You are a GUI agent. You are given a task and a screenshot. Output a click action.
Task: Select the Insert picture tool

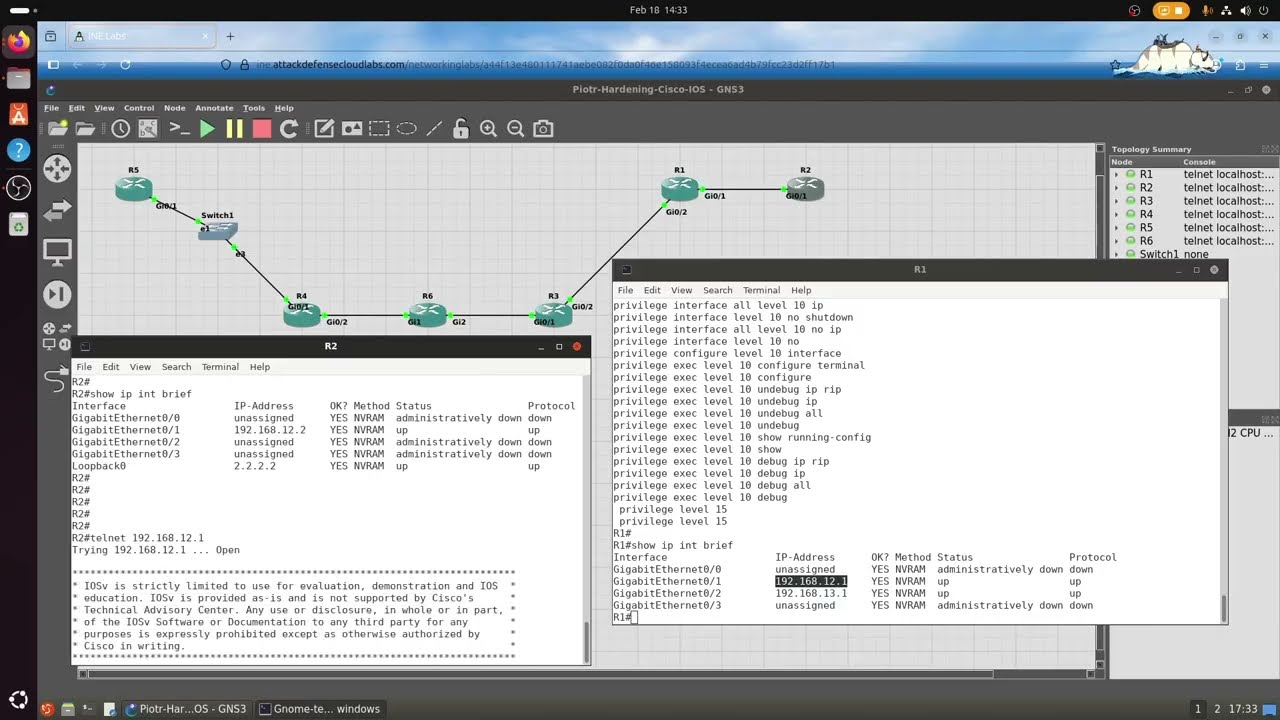[x=352, y=128]
